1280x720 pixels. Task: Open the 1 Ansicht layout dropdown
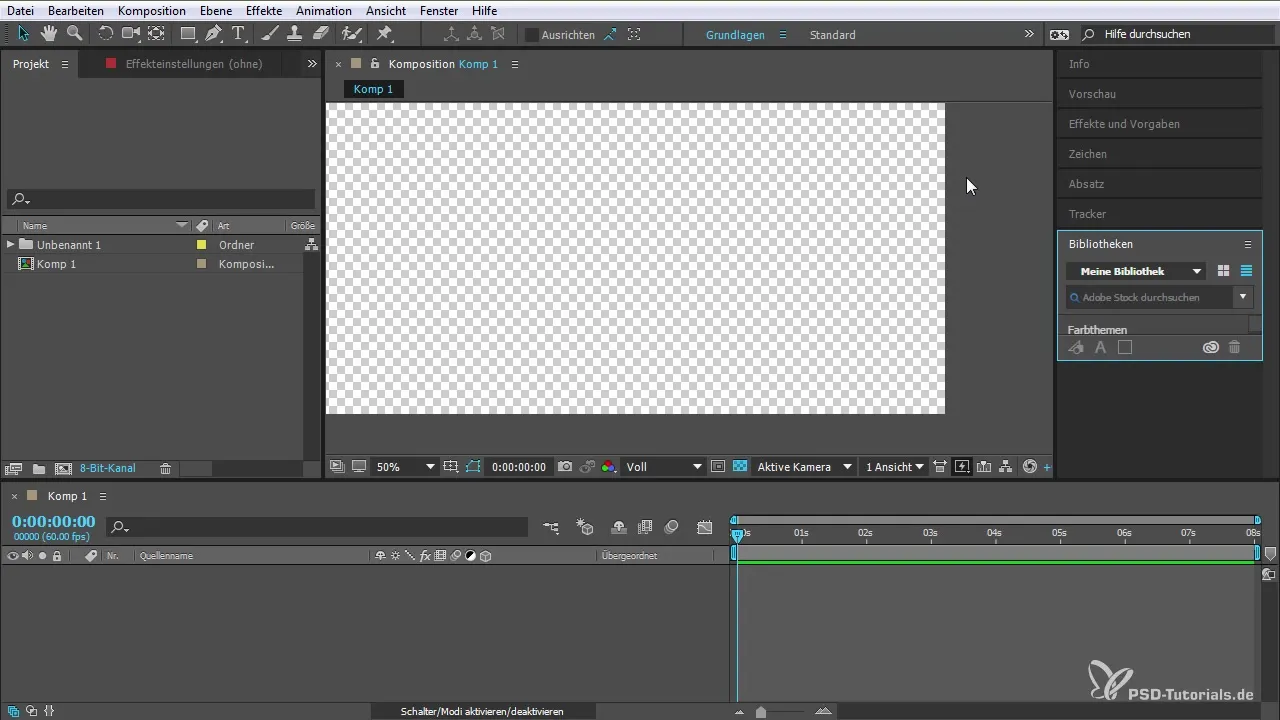click(x=894, y=467)
